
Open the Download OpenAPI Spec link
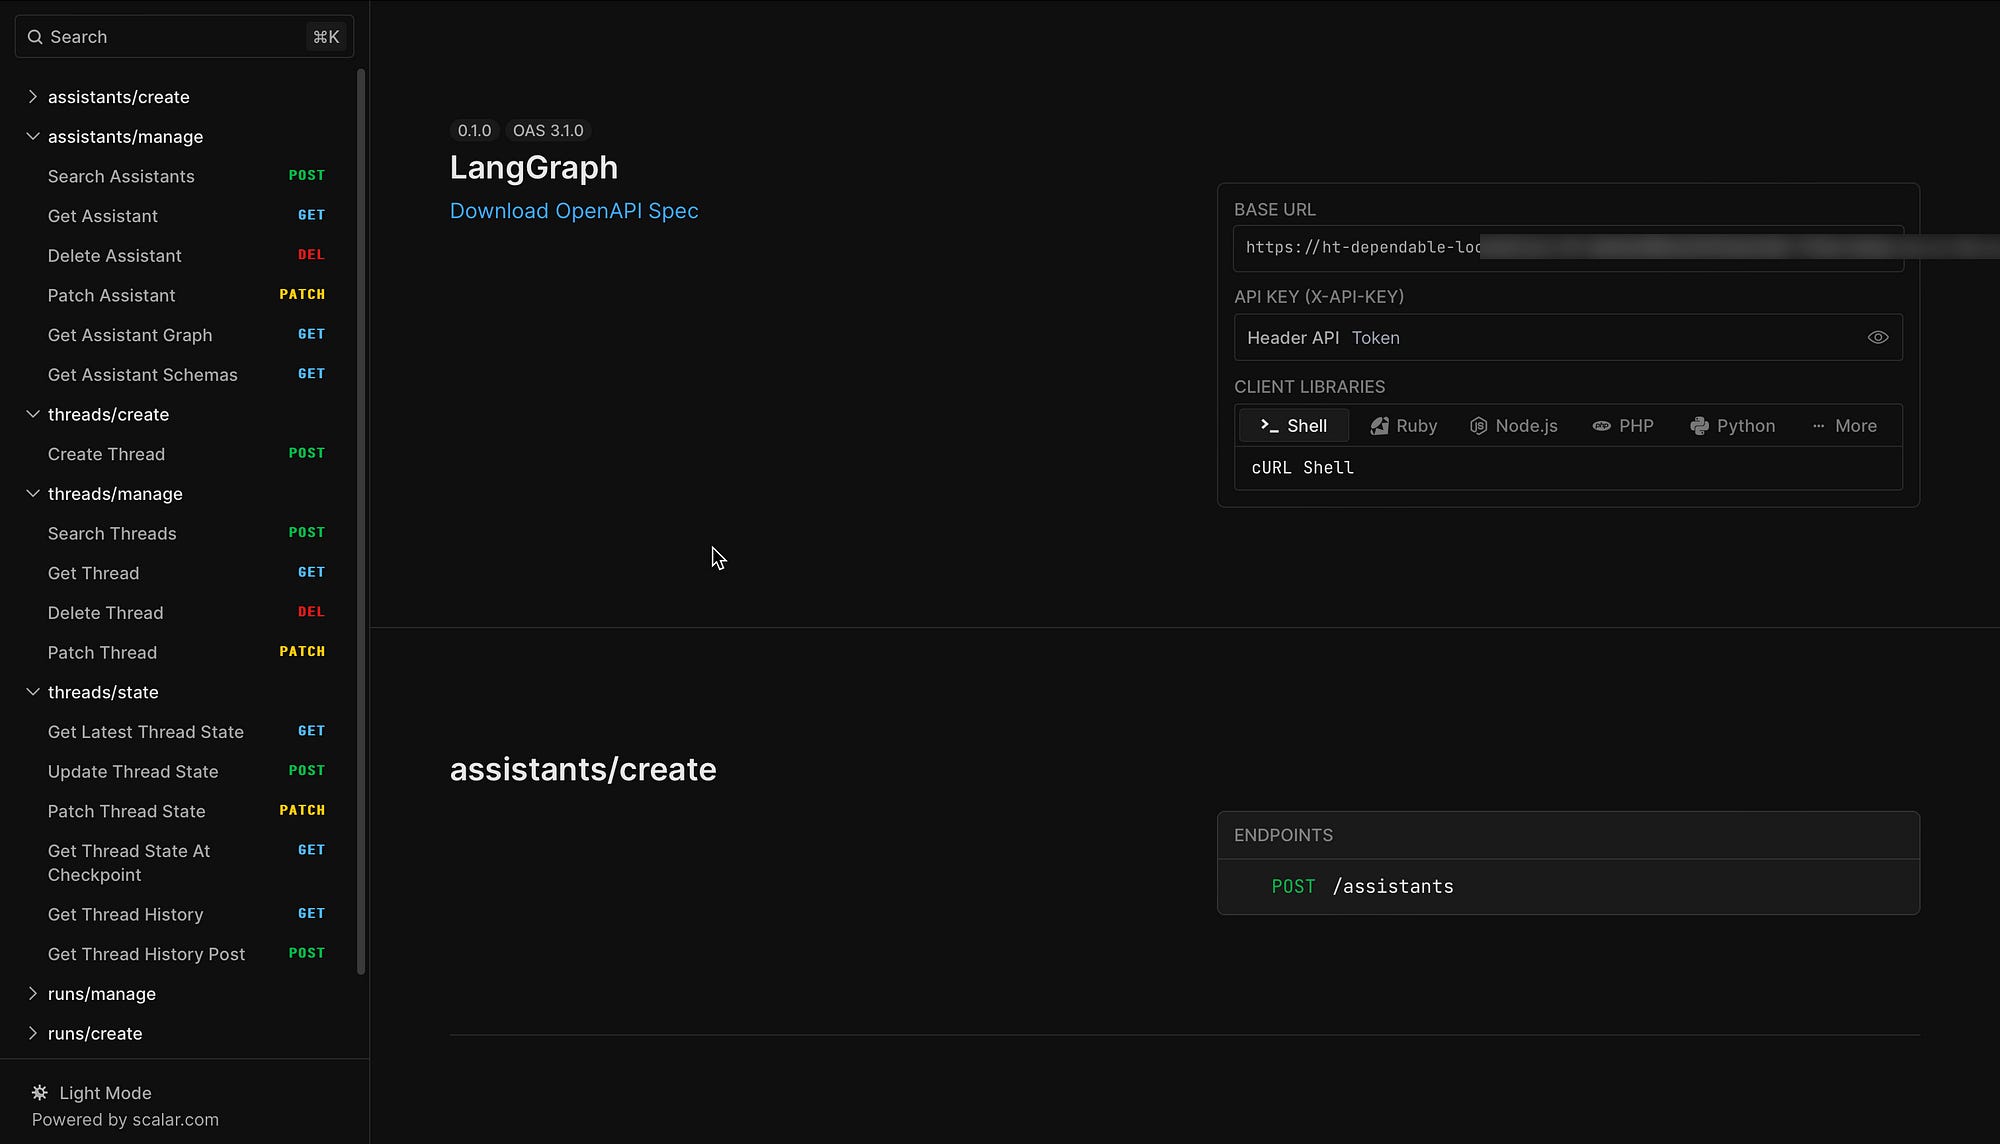point(574,211)
